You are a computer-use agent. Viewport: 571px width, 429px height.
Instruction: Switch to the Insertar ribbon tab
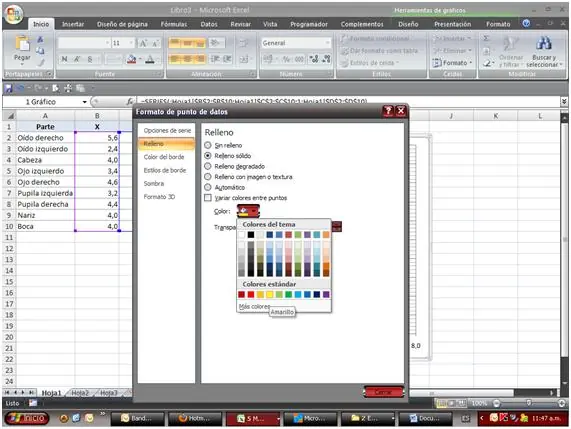point(73,24)
